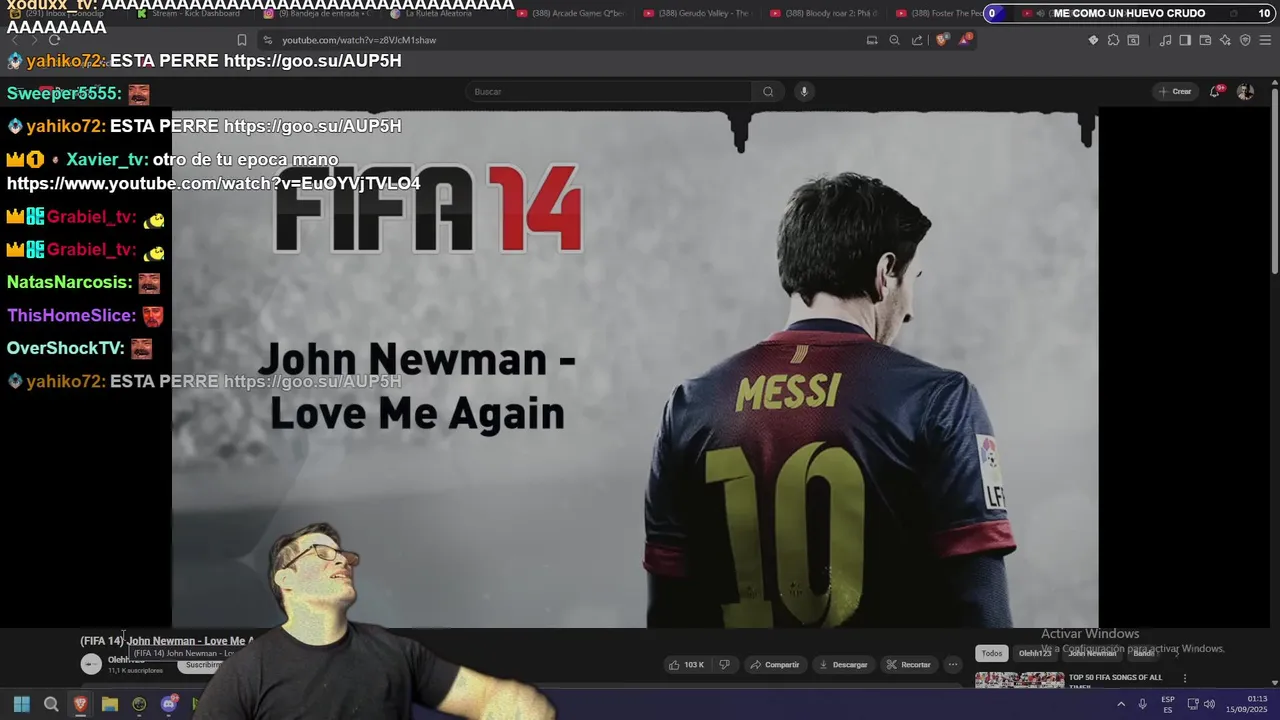Open the Brave Rewards triangle icon
The image size is (1280, 720).
pos(965,40)
